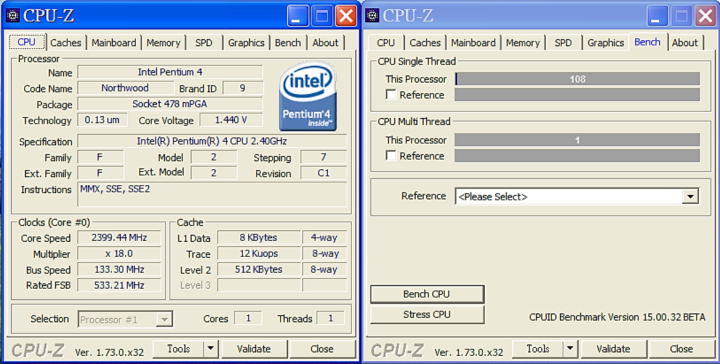
Task: Select the Core Speed value 2399.44 MHz
Action: click(119, 237)
